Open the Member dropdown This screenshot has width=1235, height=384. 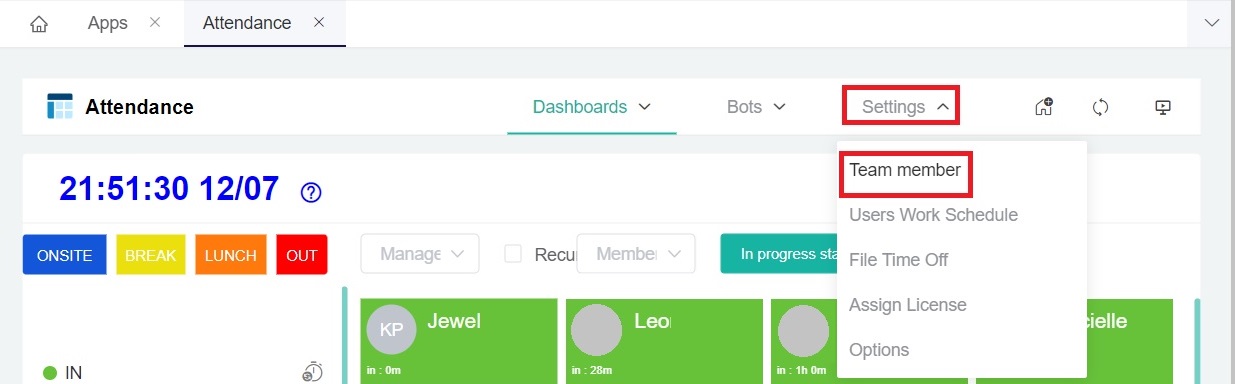coord(636,254)
